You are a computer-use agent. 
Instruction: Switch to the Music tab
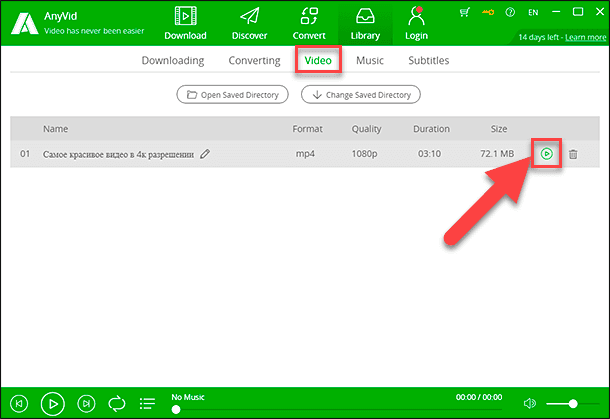pos(370,60)
